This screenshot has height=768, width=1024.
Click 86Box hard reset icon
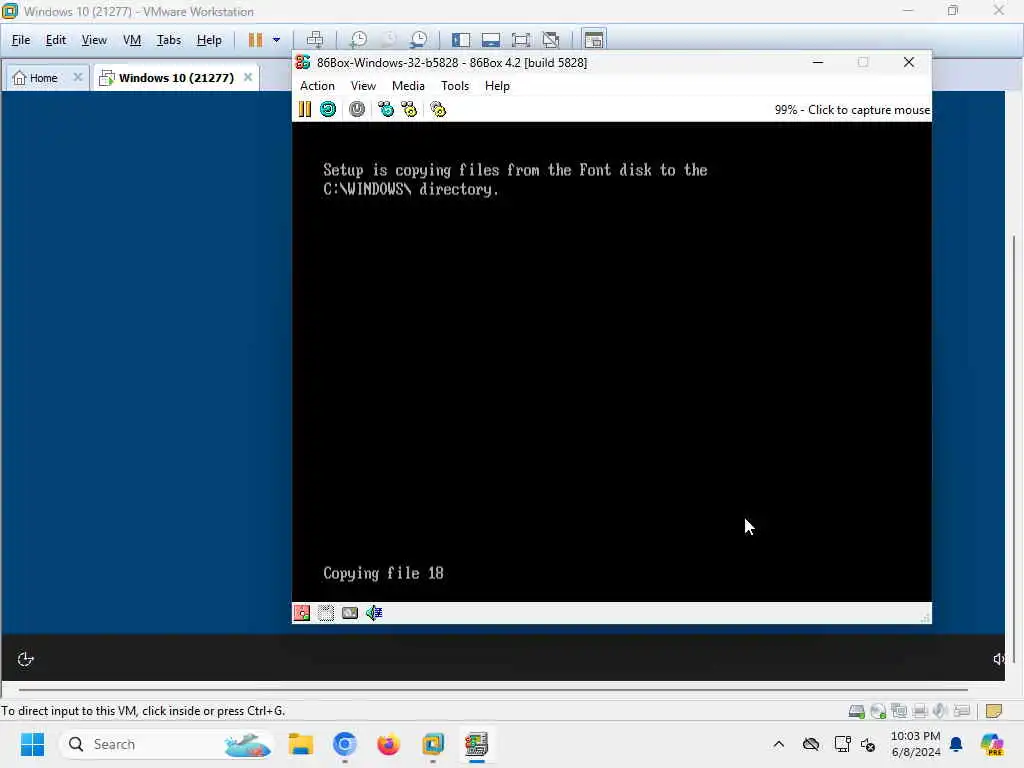click(328, 109)
